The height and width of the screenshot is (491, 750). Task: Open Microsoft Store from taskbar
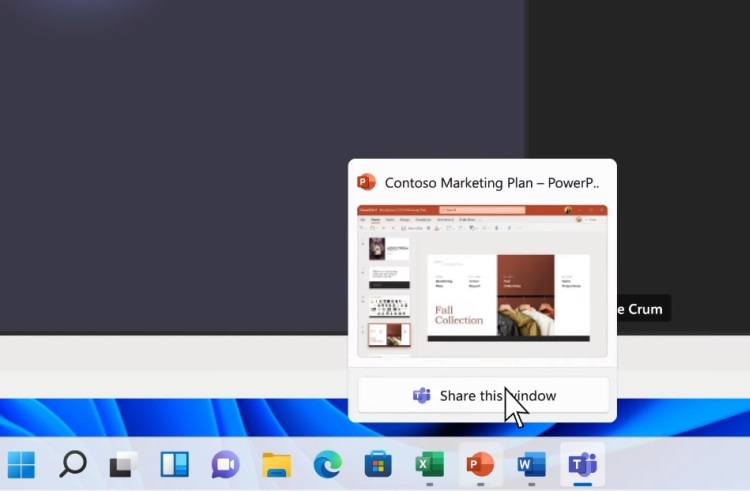(x=378, y=465)
